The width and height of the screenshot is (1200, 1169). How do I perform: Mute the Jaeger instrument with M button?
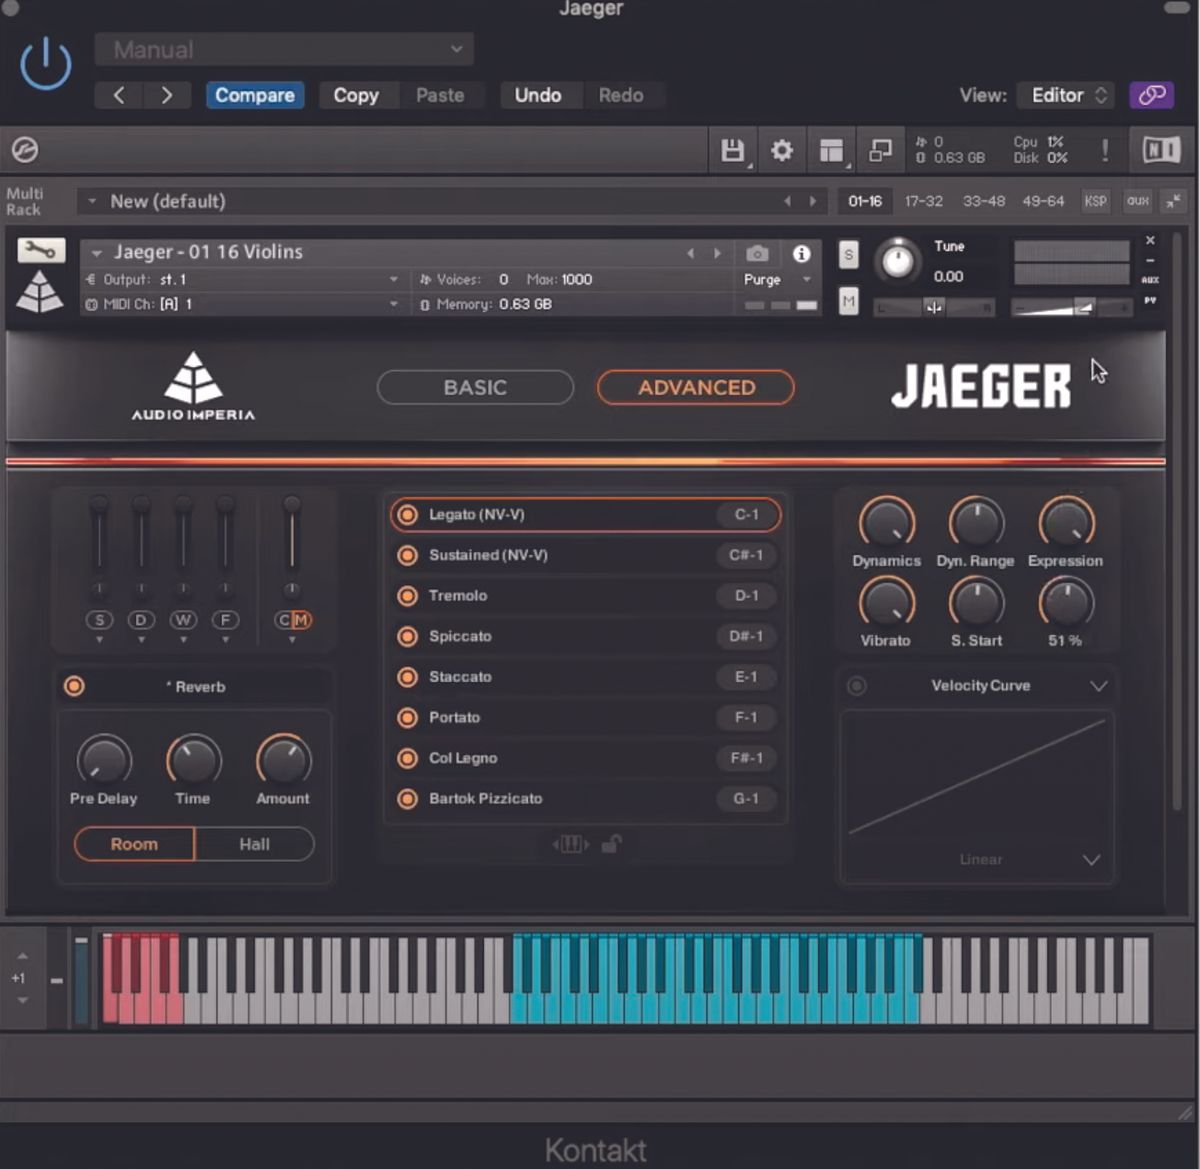point(848,299)
